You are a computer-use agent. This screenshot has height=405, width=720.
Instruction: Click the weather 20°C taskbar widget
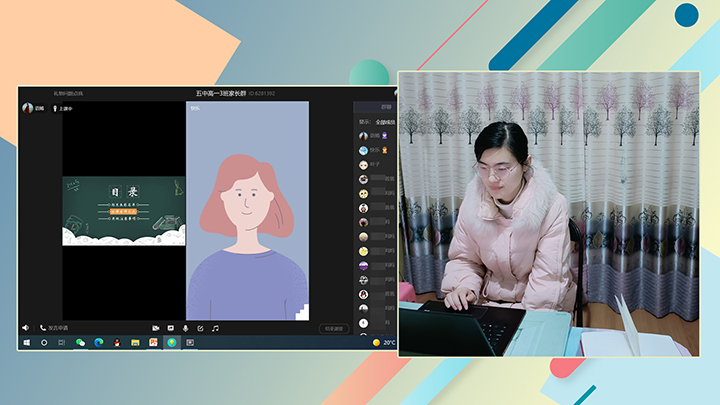click(384, 343)
